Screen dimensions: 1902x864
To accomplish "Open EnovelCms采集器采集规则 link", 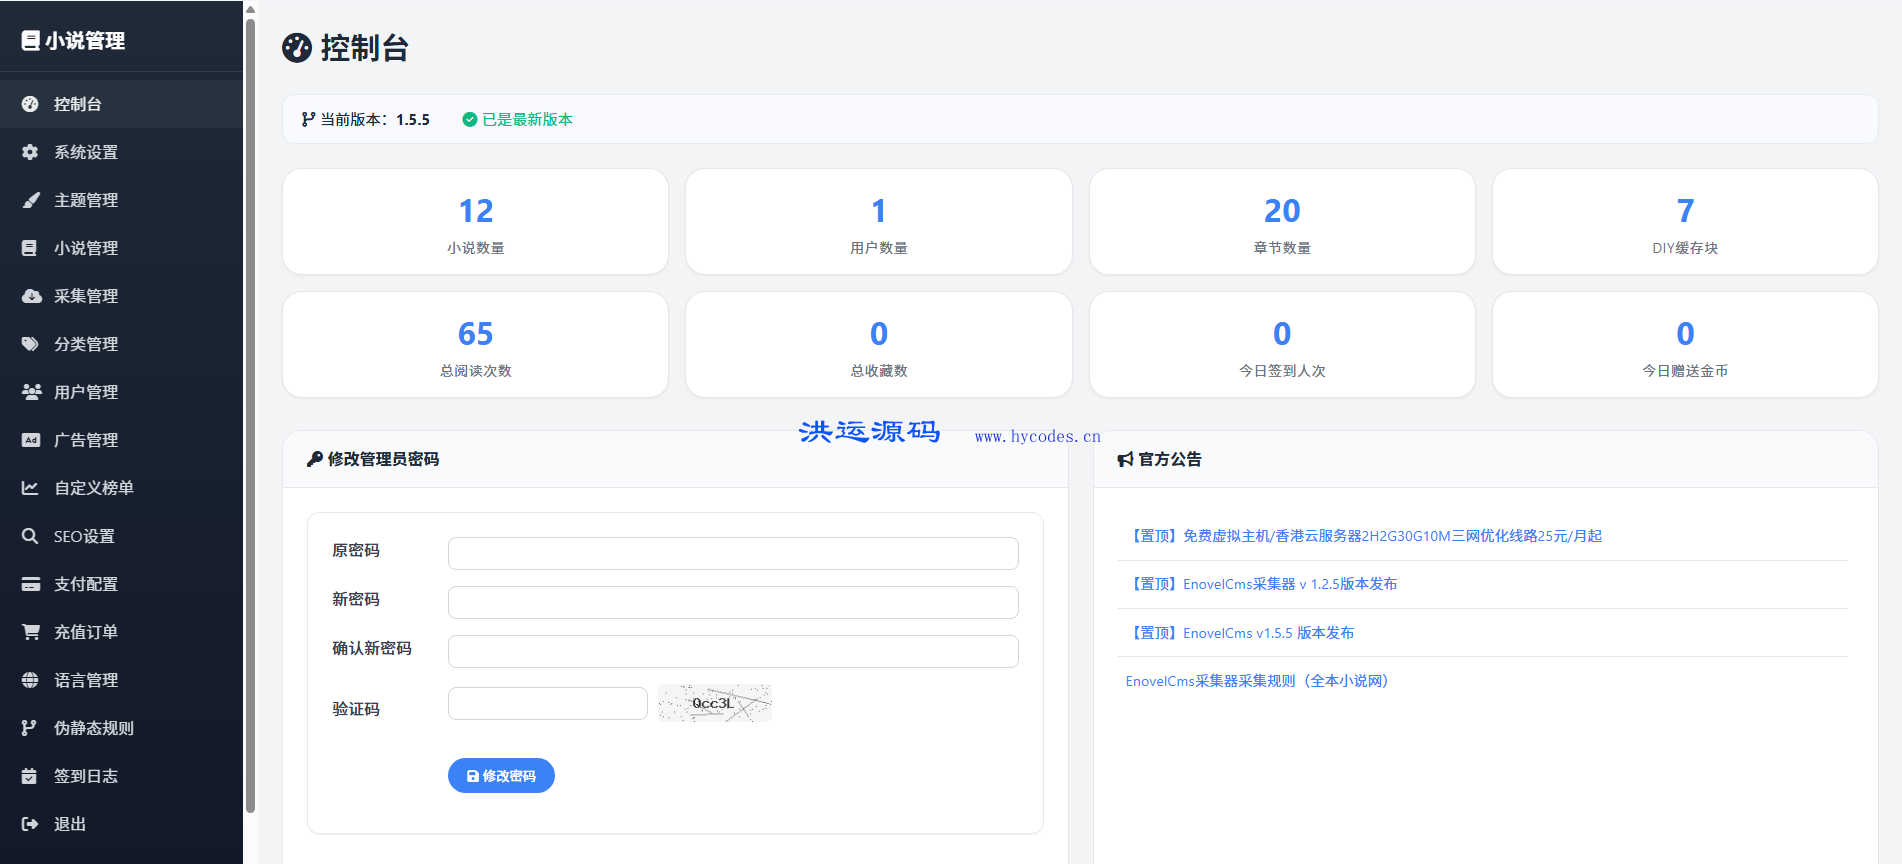I will (x=1260, y=681).
